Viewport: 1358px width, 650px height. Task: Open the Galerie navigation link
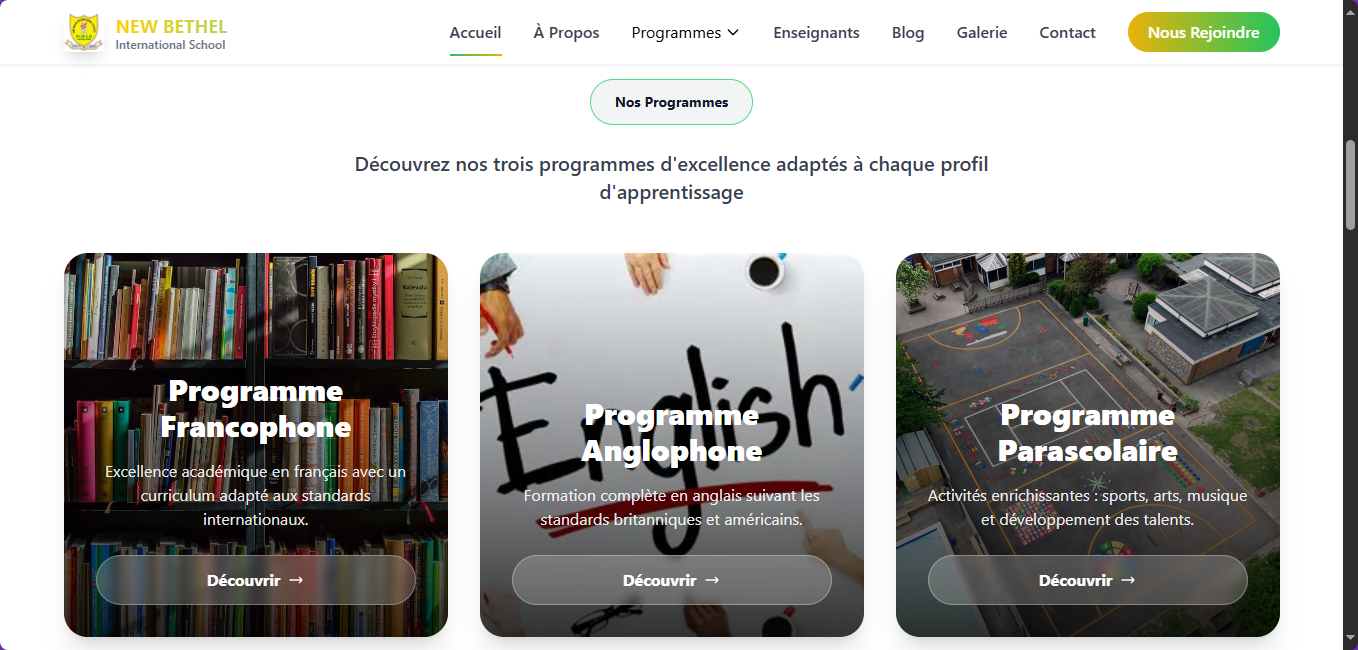click(x=982, y=33)
